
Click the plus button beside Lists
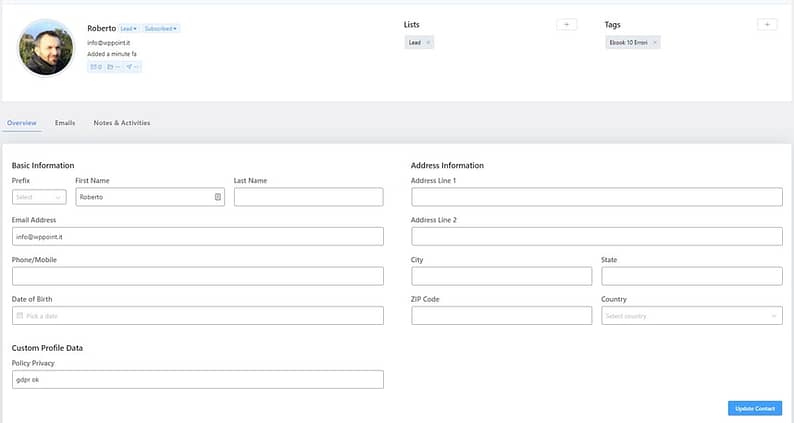click(x=566, y=24)
